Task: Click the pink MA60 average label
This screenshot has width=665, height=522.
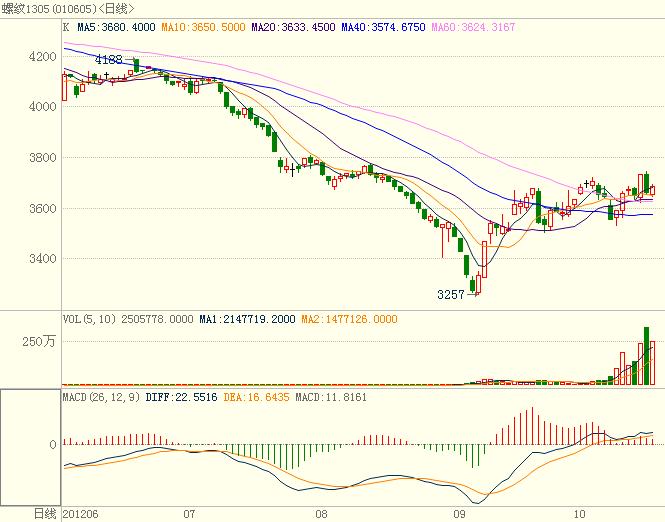Action: tap(473, 28)
